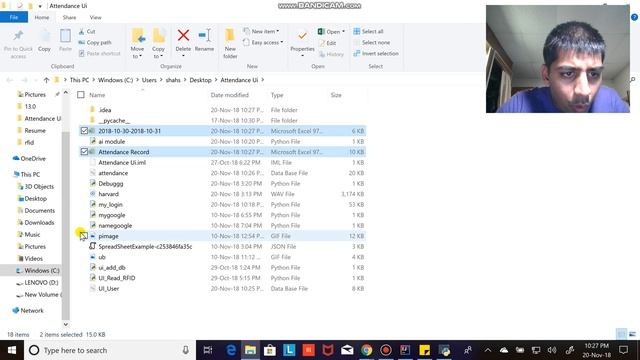Open the Move to menu

(138, 44)
